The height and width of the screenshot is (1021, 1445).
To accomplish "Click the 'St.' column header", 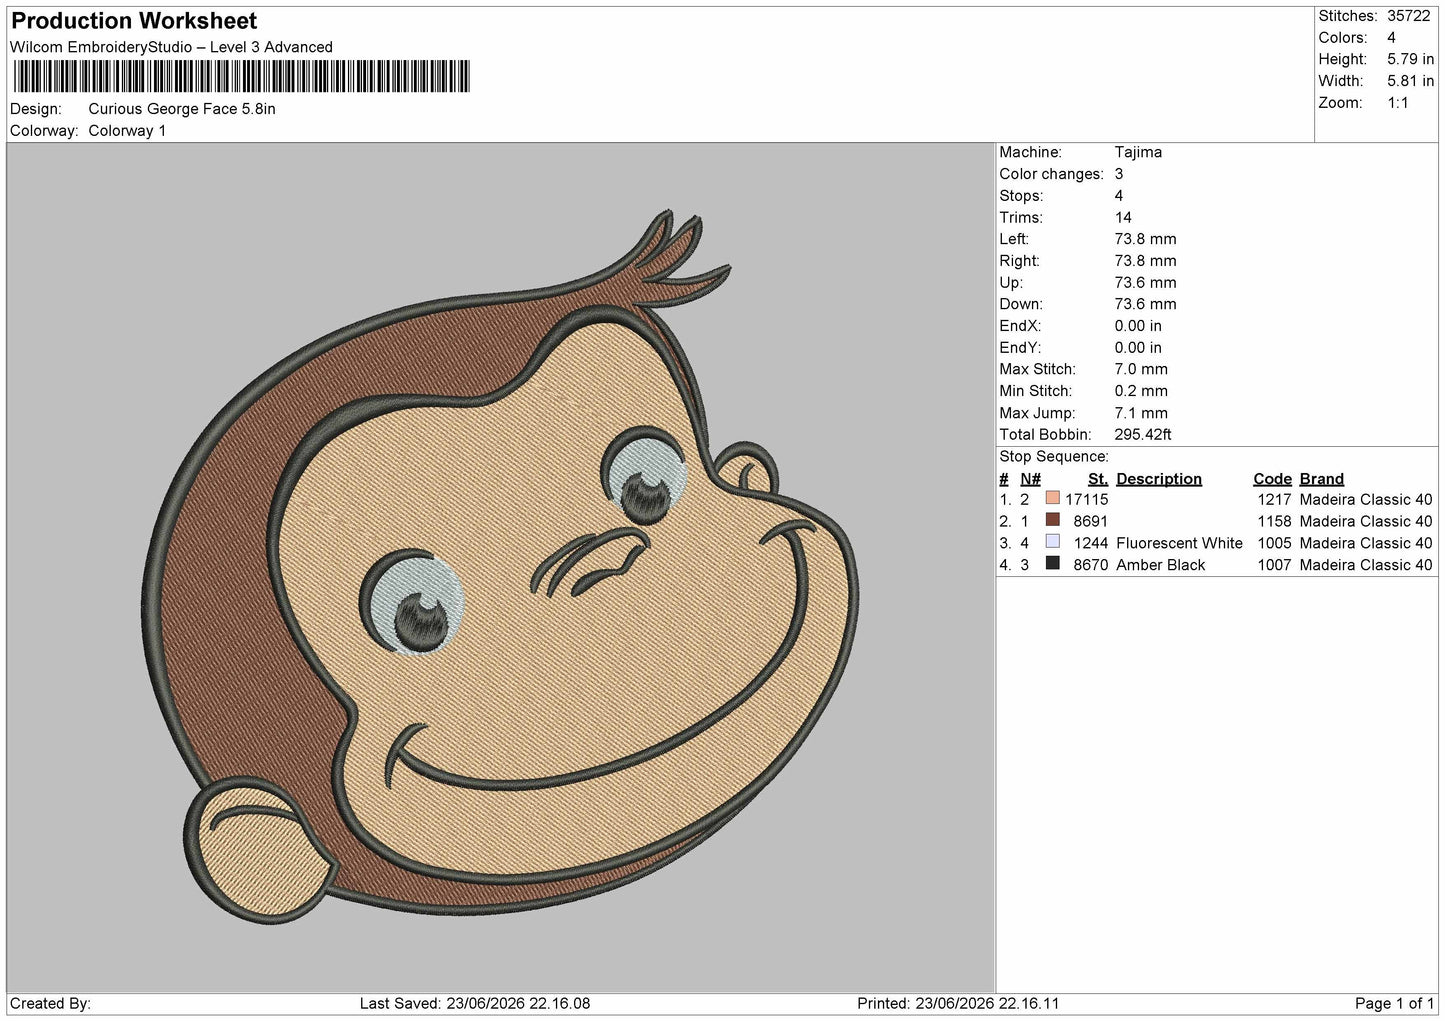I will pos(1098,479).
